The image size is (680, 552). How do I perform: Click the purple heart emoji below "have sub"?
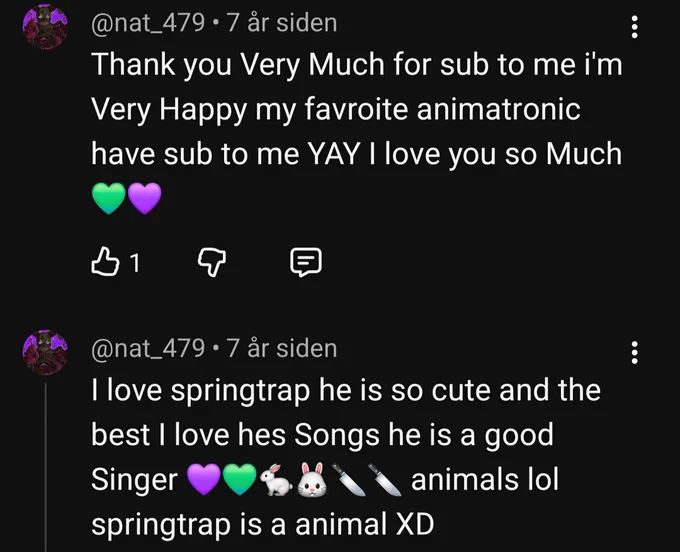click(145, 198)
